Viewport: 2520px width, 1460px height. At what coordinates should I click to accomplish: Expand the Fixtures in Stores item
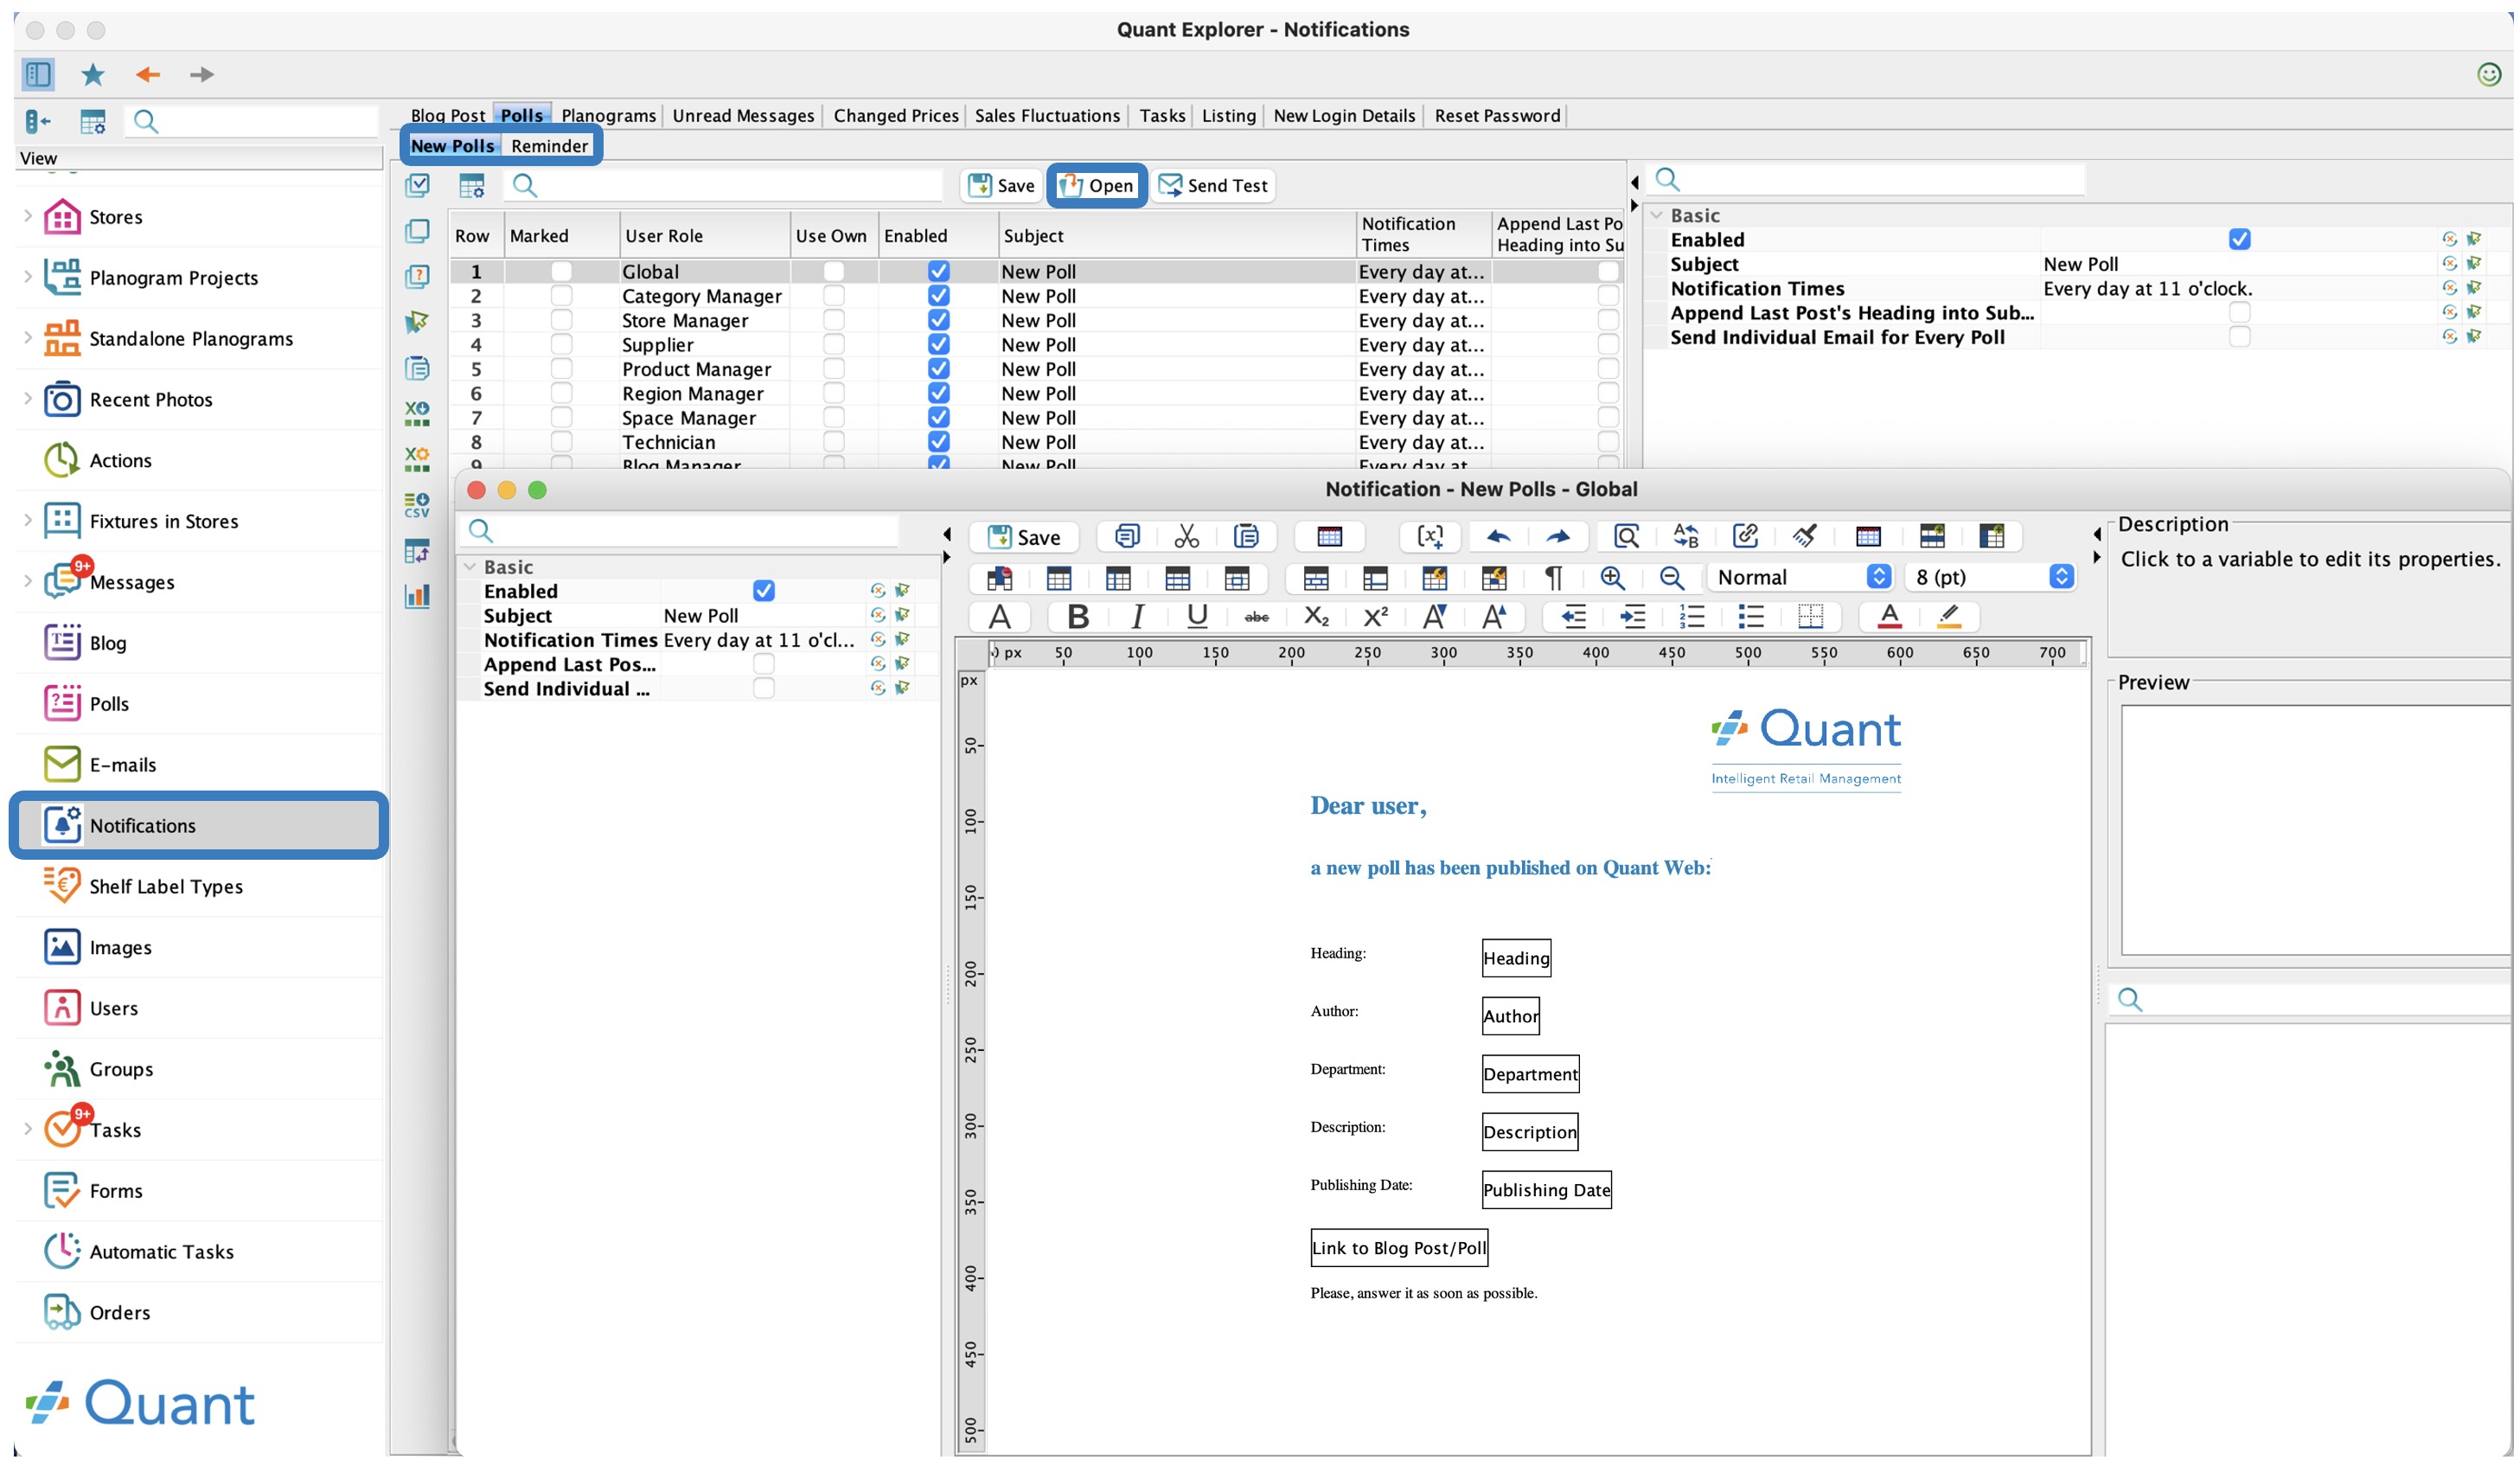[x=28, y=520]
